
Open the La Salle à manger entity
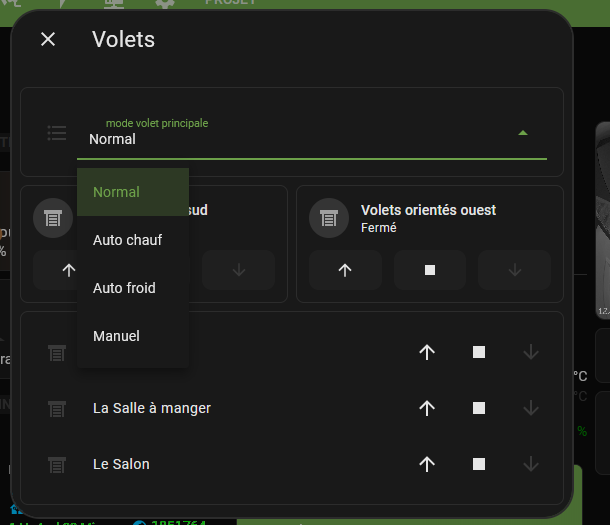[x=152, y=408]
